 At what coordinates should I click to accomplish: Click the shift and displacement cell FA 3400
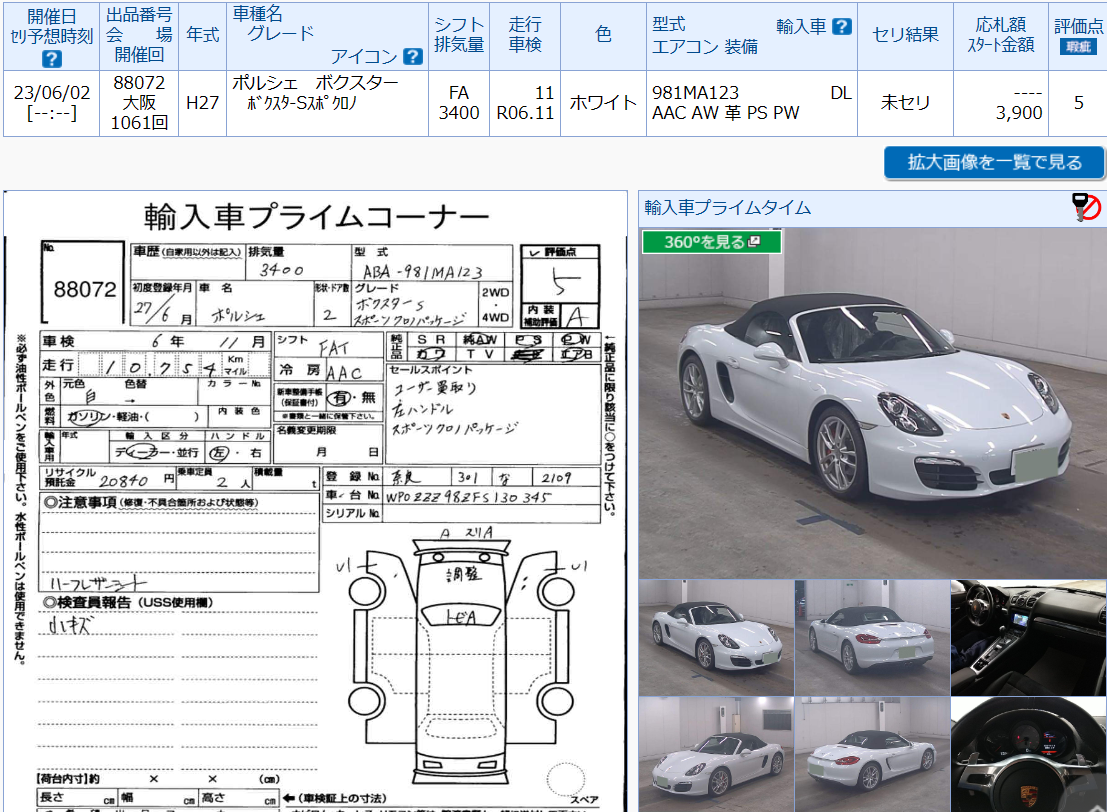[459, 103]
